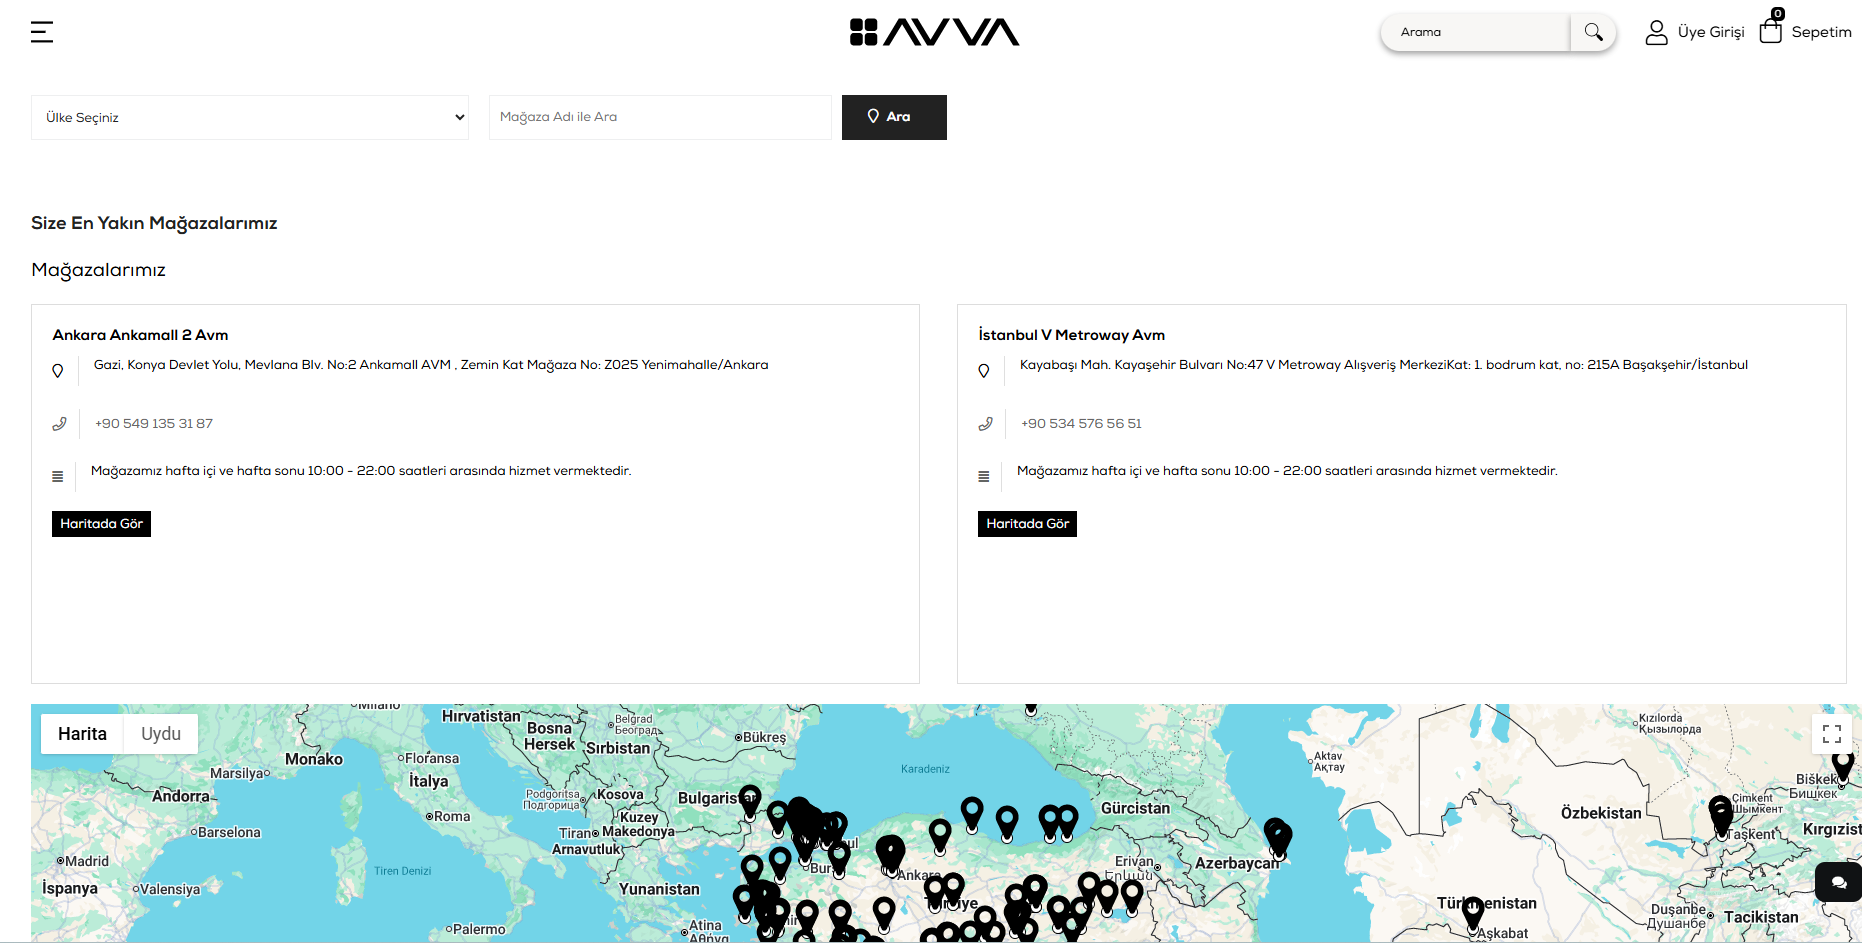Switch the map to Harita view
Screen dimensions: 1862x943
pos(82,734)
